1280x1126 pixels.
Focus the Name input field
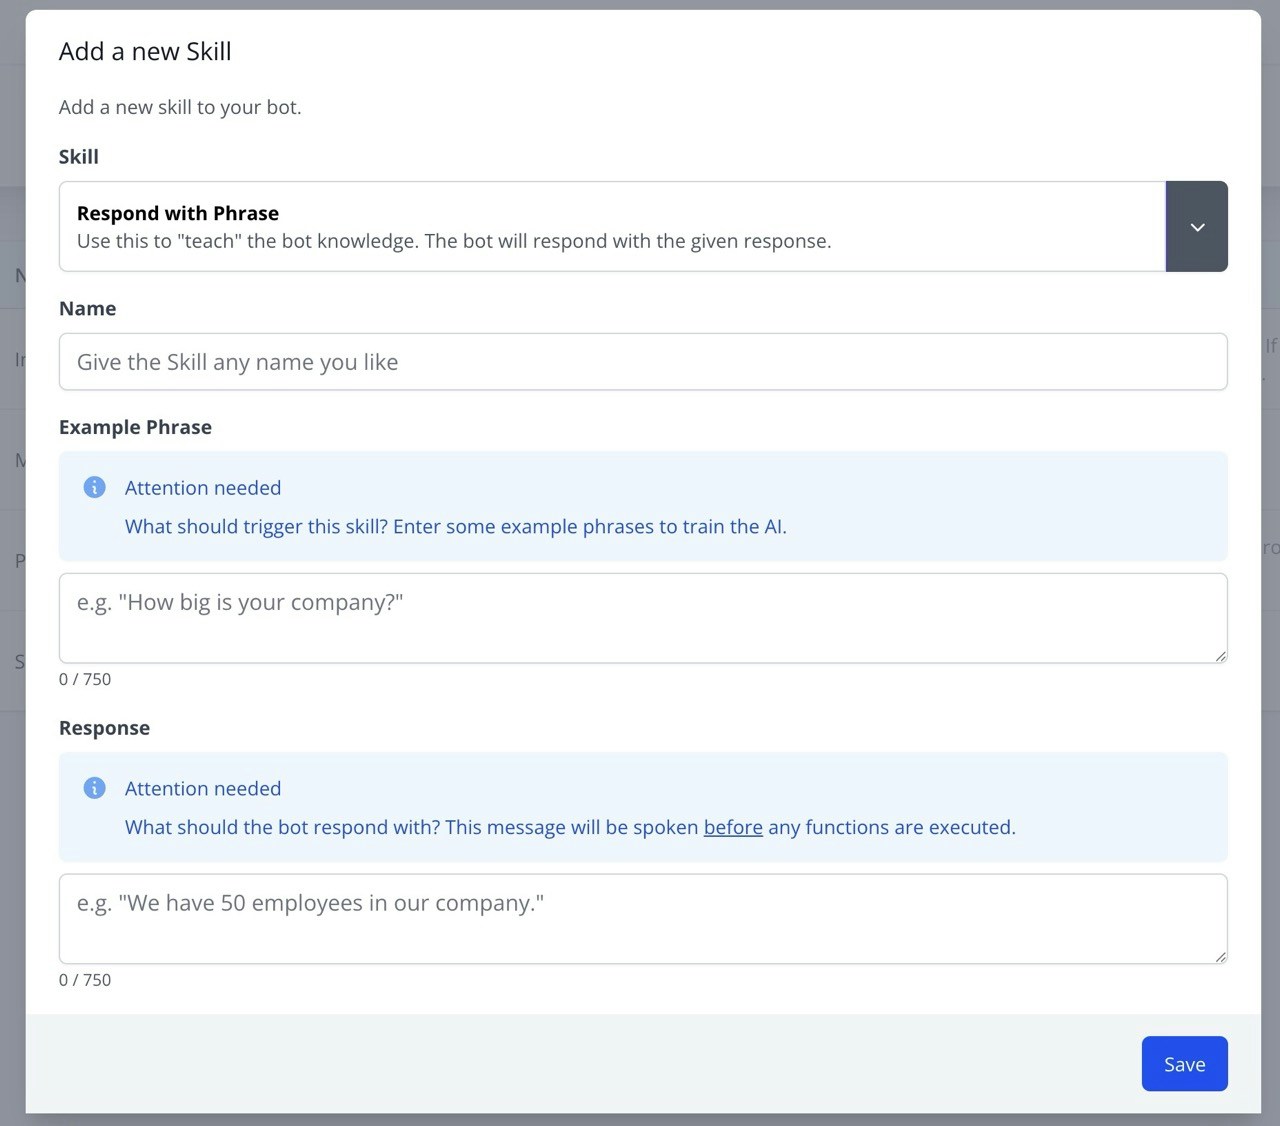click(643, 362)
